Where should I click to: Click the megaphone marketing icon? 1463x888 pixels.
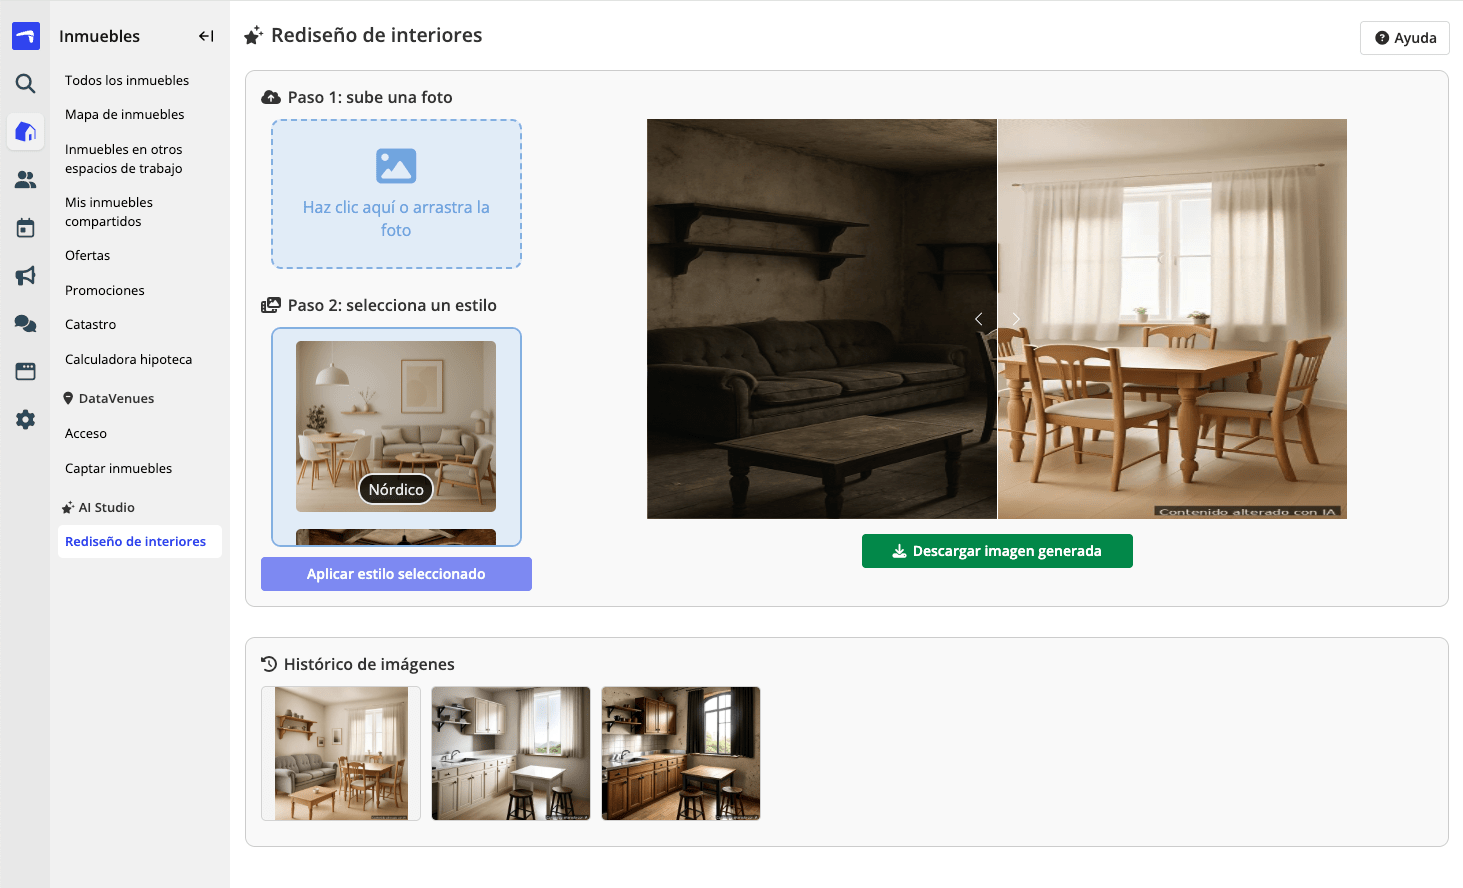pos(25,275)
